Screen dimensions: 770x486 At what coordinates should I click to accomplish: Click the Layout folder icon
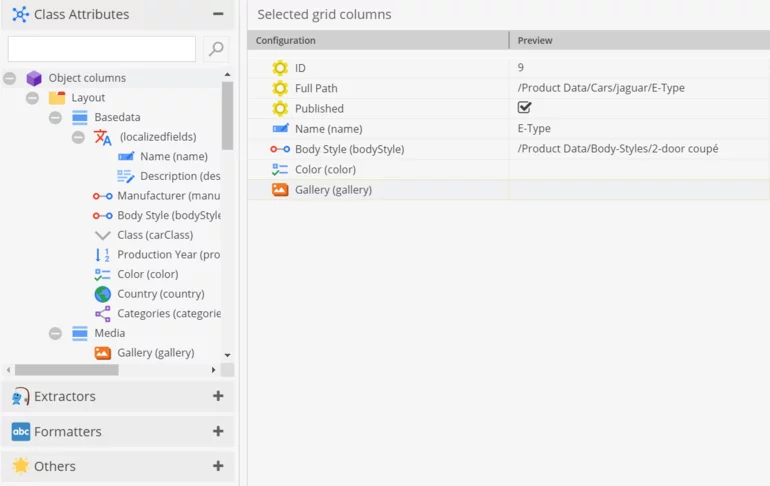tap(57, 98)
